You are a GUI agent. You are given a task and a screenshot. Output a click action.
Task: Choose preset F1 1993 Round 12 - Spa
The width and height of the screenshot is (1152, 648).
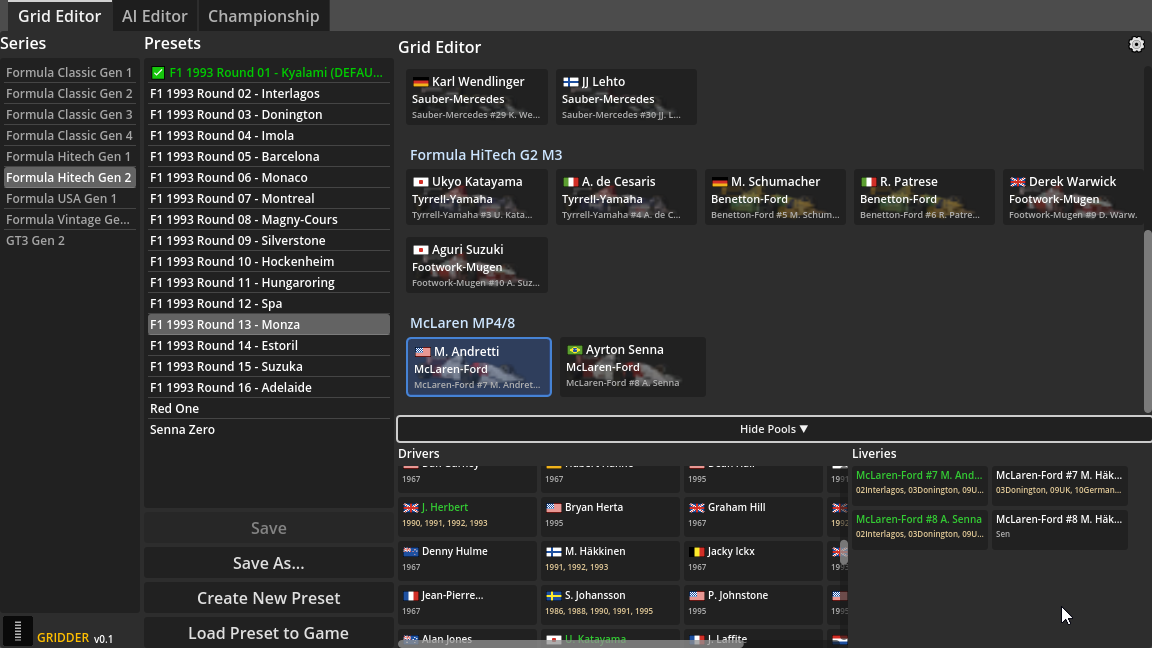coord(269,303)
